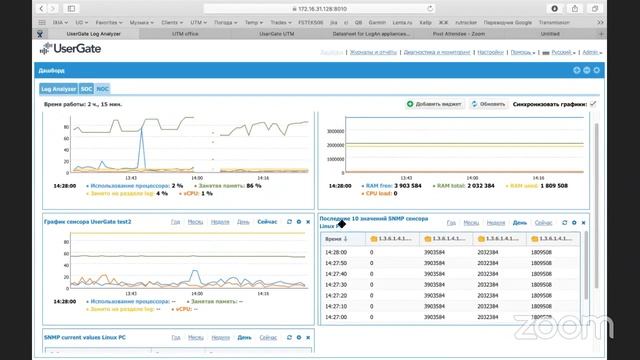Open the bookmarks grid icon in favorites bar

(x=42, y=22)
